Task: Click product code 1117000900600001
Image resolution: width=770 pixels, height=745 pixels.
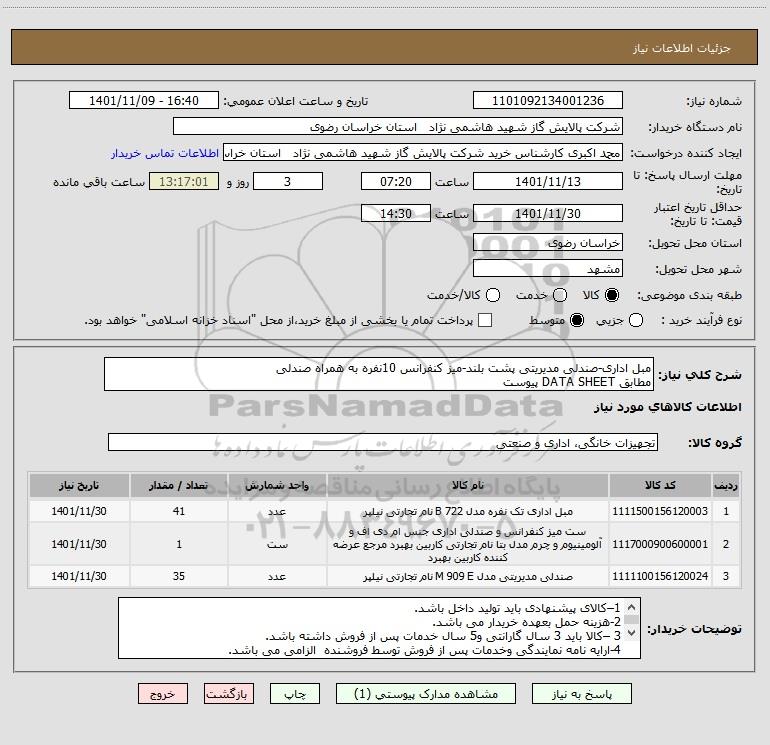Action: coord(660,544)
